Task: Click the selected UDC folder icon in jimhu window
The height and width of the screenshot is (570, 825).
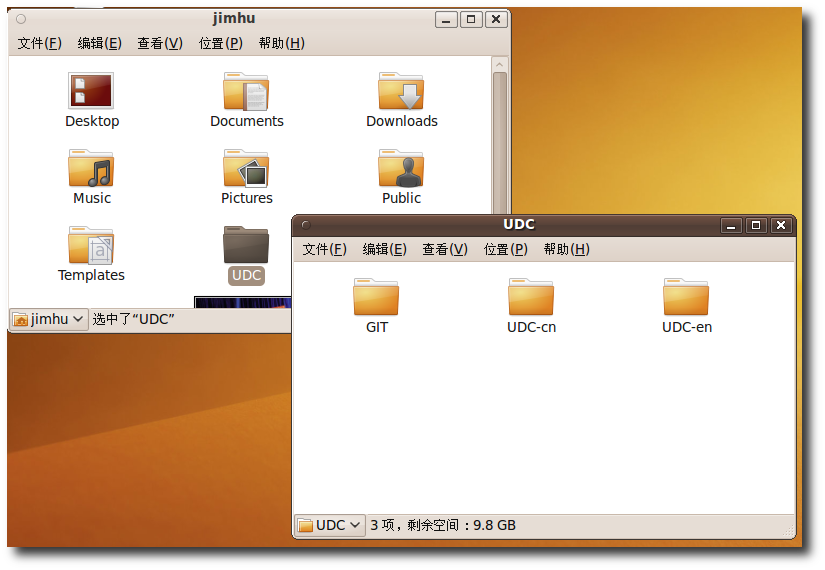Action: (x=246, y=245)
